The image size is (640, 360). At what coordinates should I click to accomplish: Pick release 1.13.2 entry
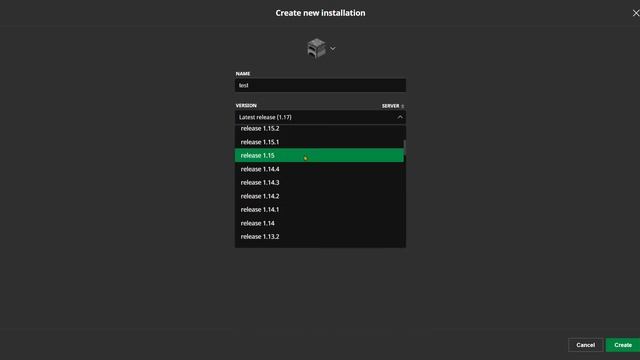click(319, 237)
